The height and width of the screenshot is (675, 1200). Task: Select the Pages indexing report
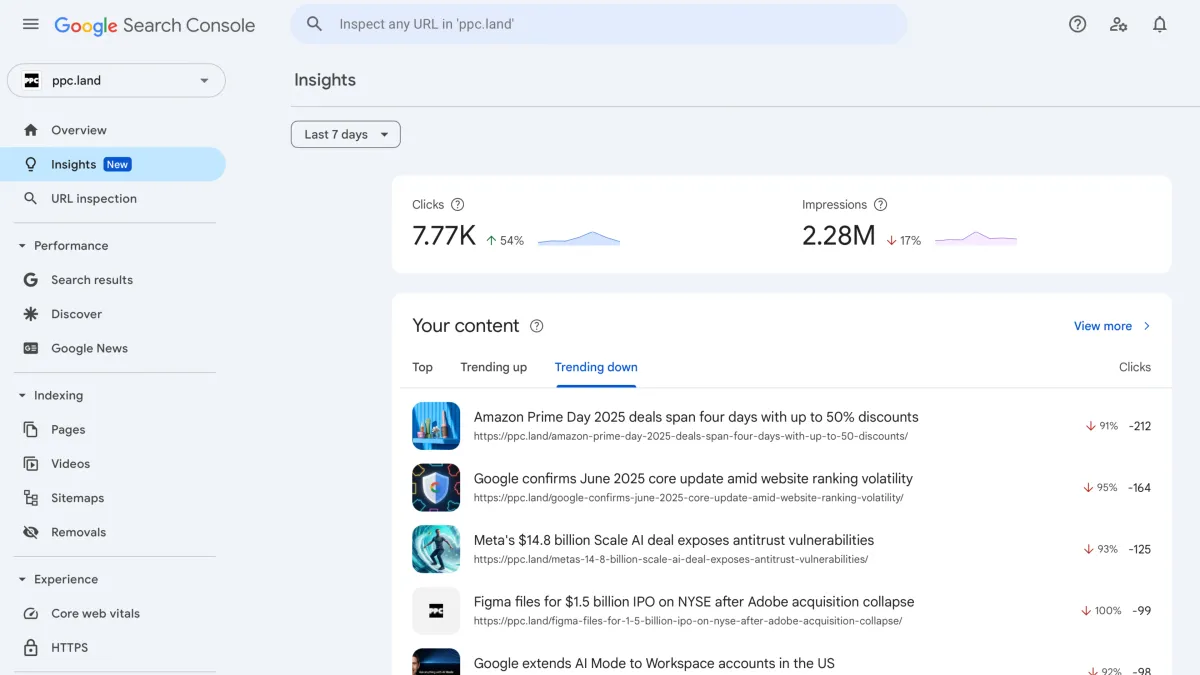click(67, 429)
